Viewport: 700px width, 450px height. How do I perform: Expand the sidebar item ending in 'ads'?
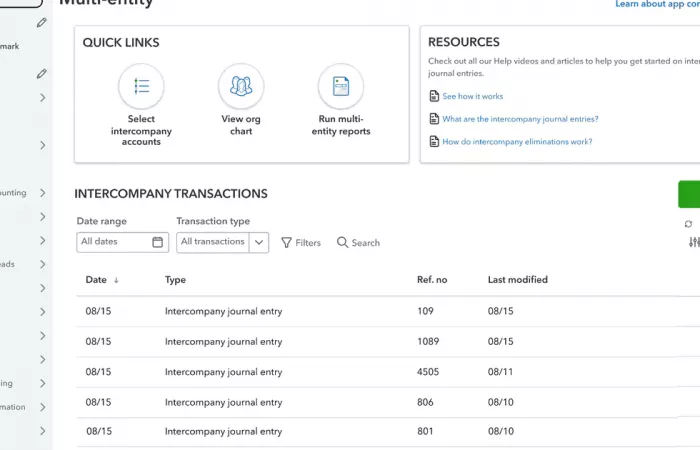click(x=42, y=264)
